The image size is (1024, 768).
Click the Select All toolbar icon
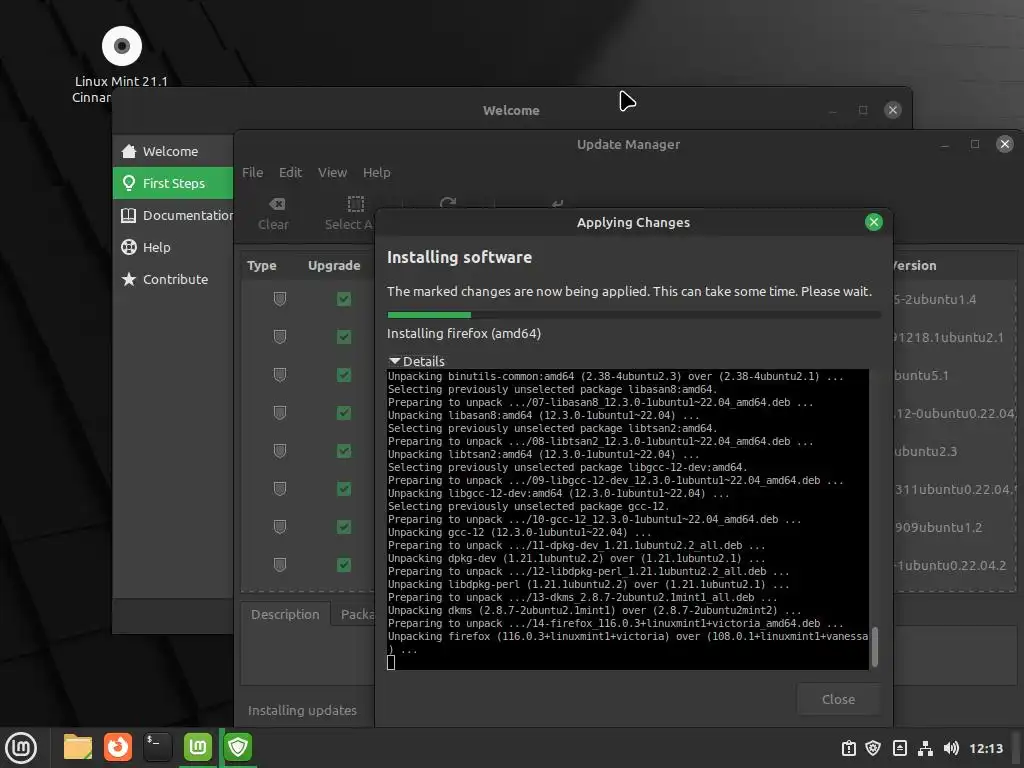tap(356, 204)
